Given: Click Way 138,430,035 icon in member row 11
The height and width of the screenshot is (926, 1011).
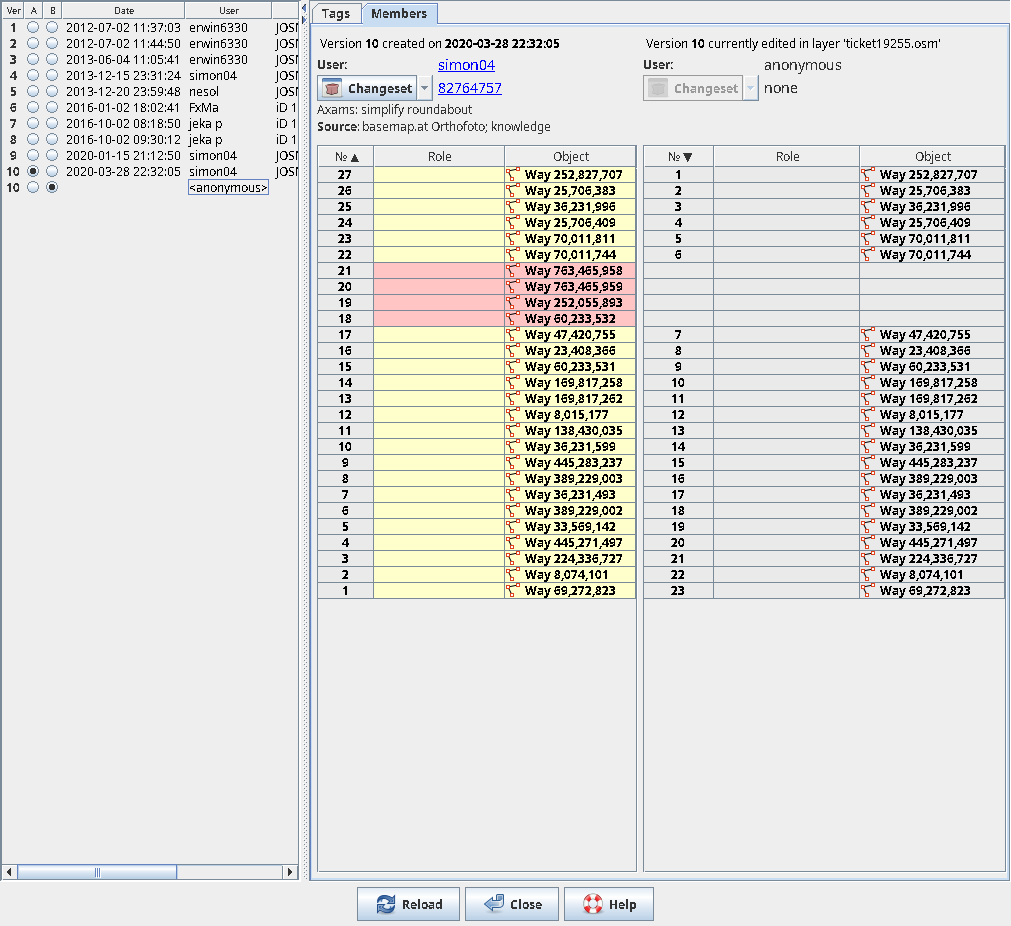Looking at the screenshot, I should click(513, 431).
